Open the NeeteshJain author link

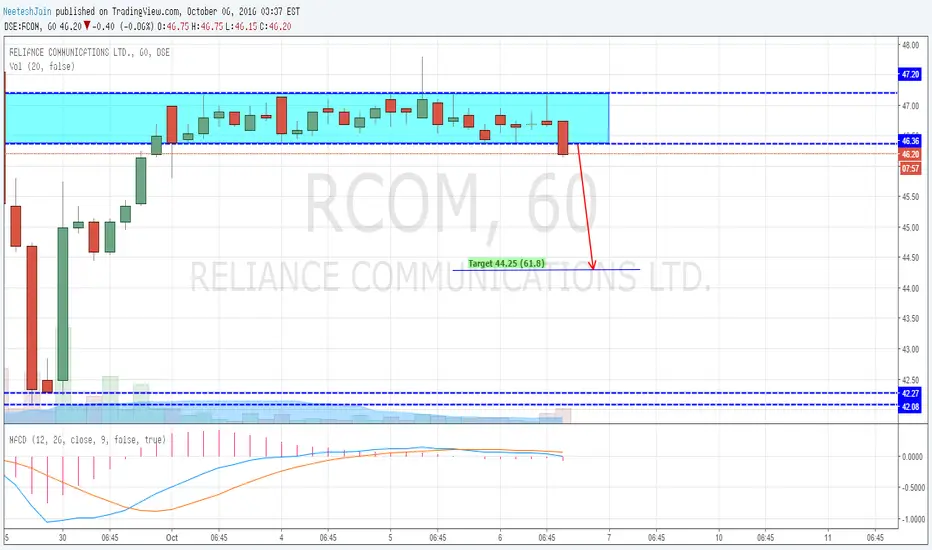coord(27,11)
